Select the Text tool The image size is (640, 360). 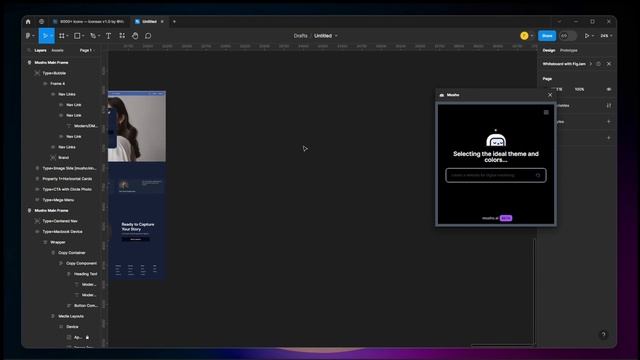109,36
